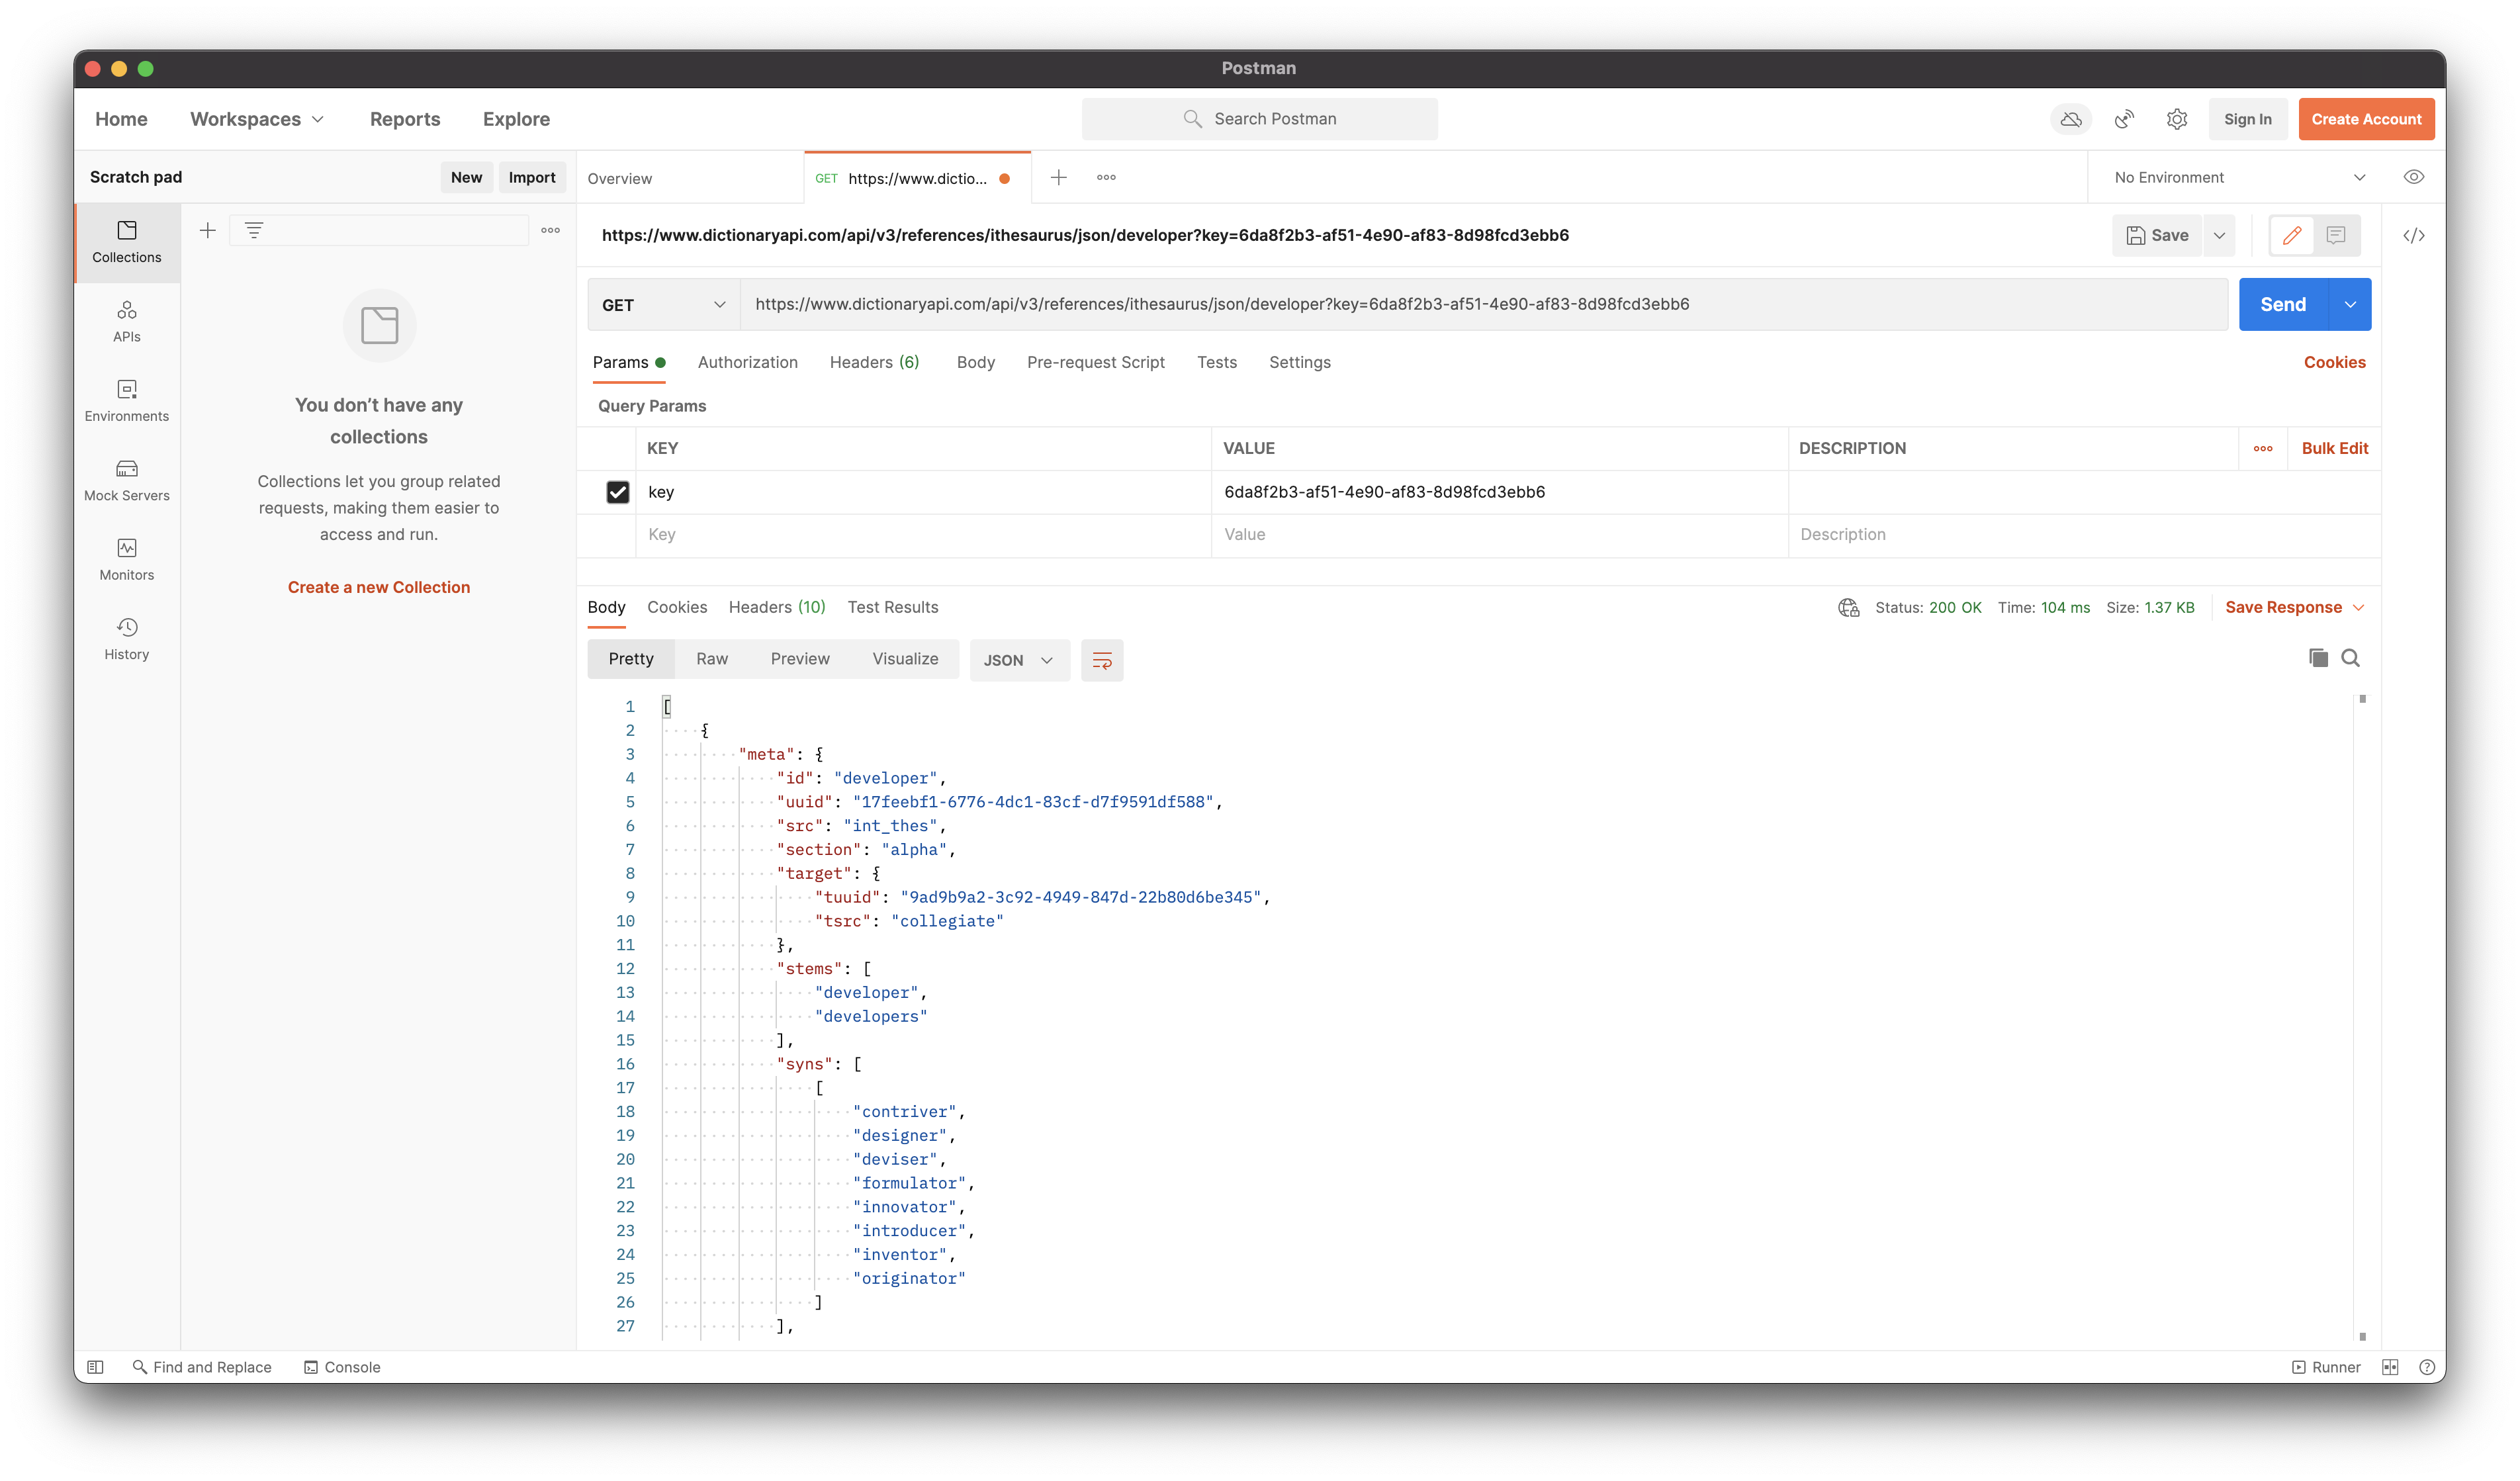Uncheck the 'key' query param checkbox
The image size is (2520, 1481).
618,492
